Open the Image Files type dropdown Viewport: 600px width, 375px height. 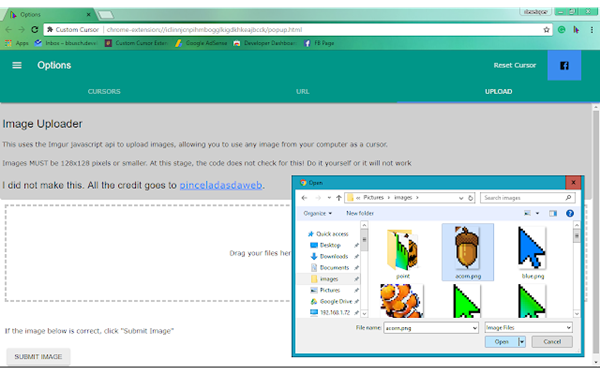click(528, 328)
